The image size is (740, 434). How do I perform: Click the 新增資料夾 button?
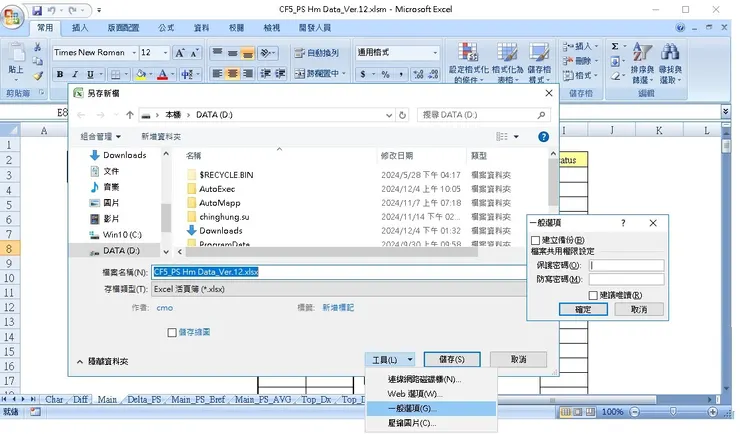click(x=161, y=137)
